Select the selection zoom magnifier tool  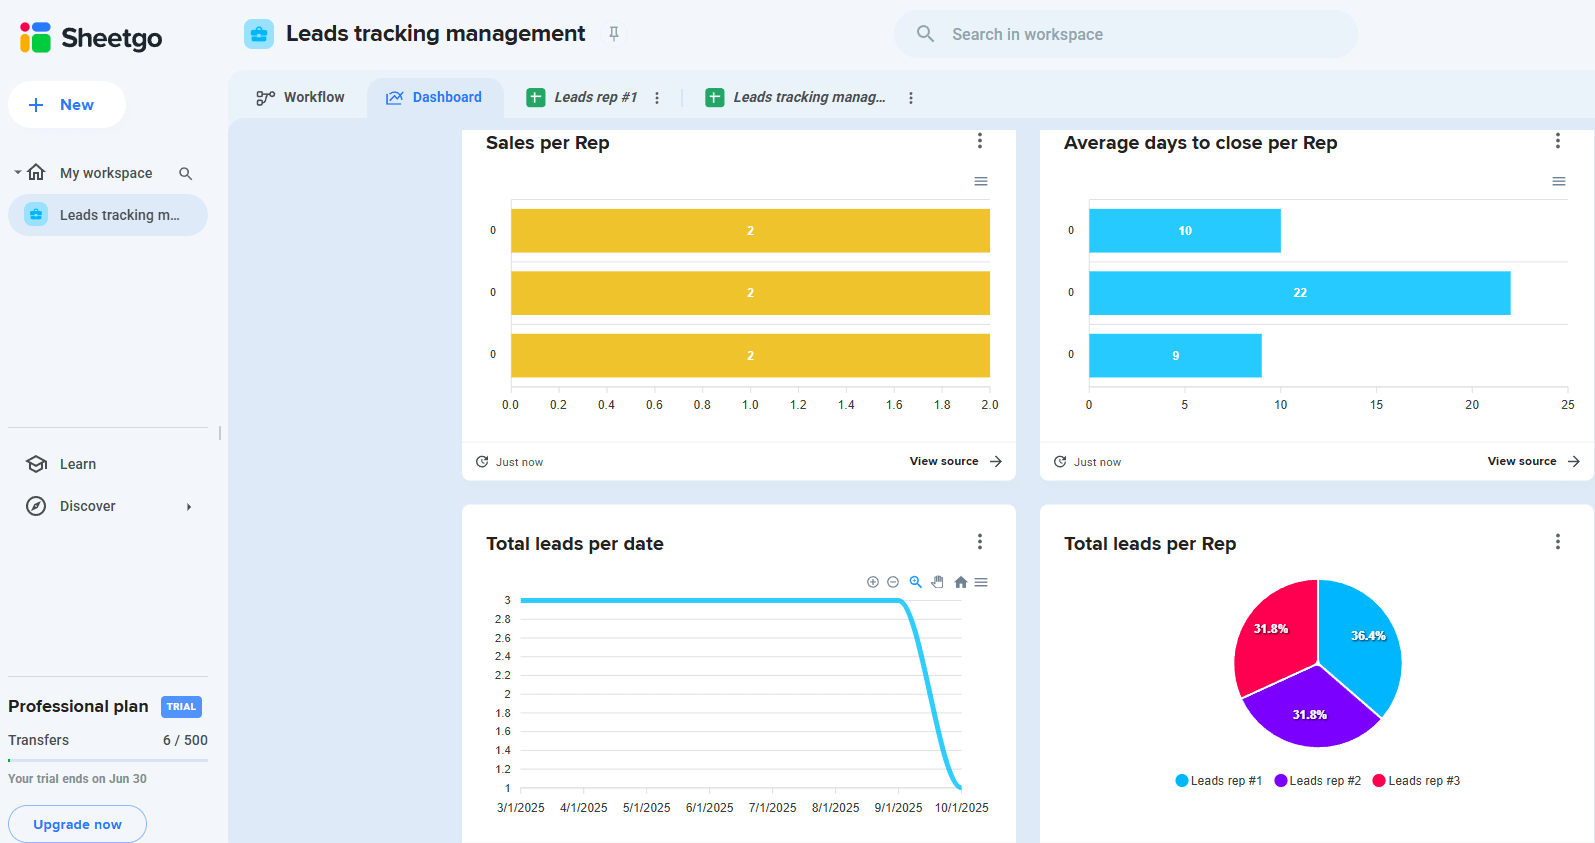pyautogui.click(x=915, y=582)
